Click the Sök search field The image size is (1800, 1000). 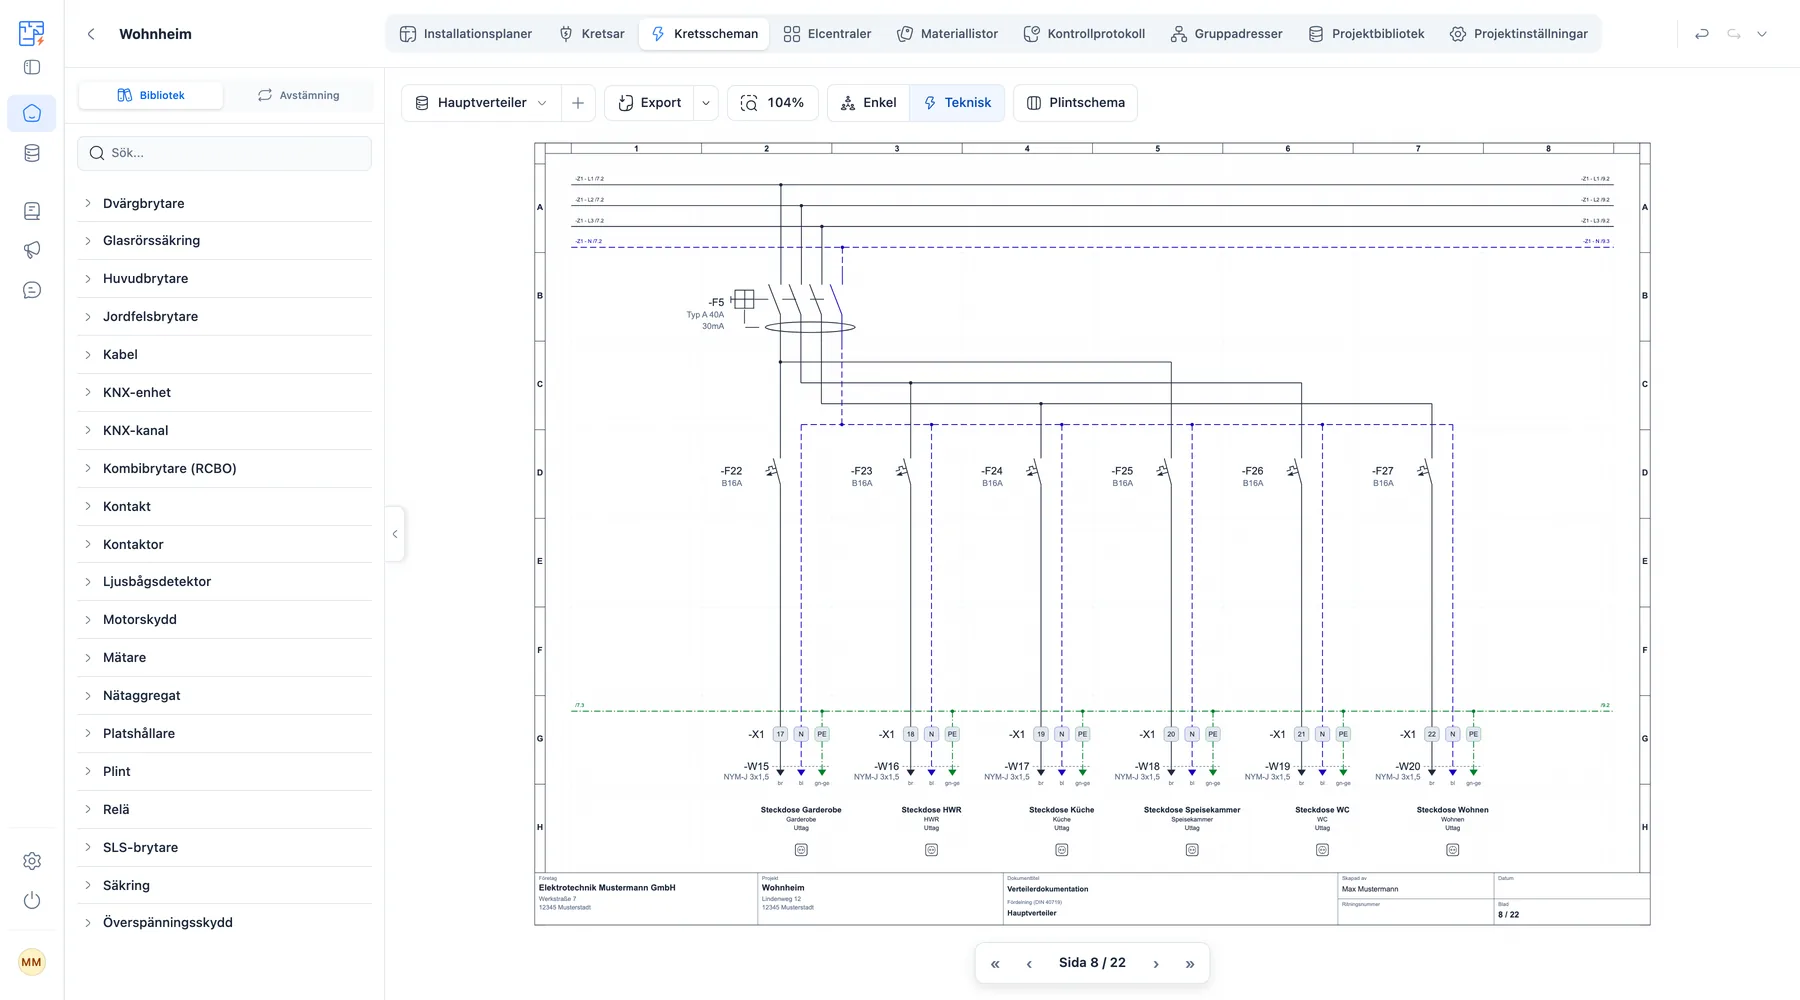(224, 153)
